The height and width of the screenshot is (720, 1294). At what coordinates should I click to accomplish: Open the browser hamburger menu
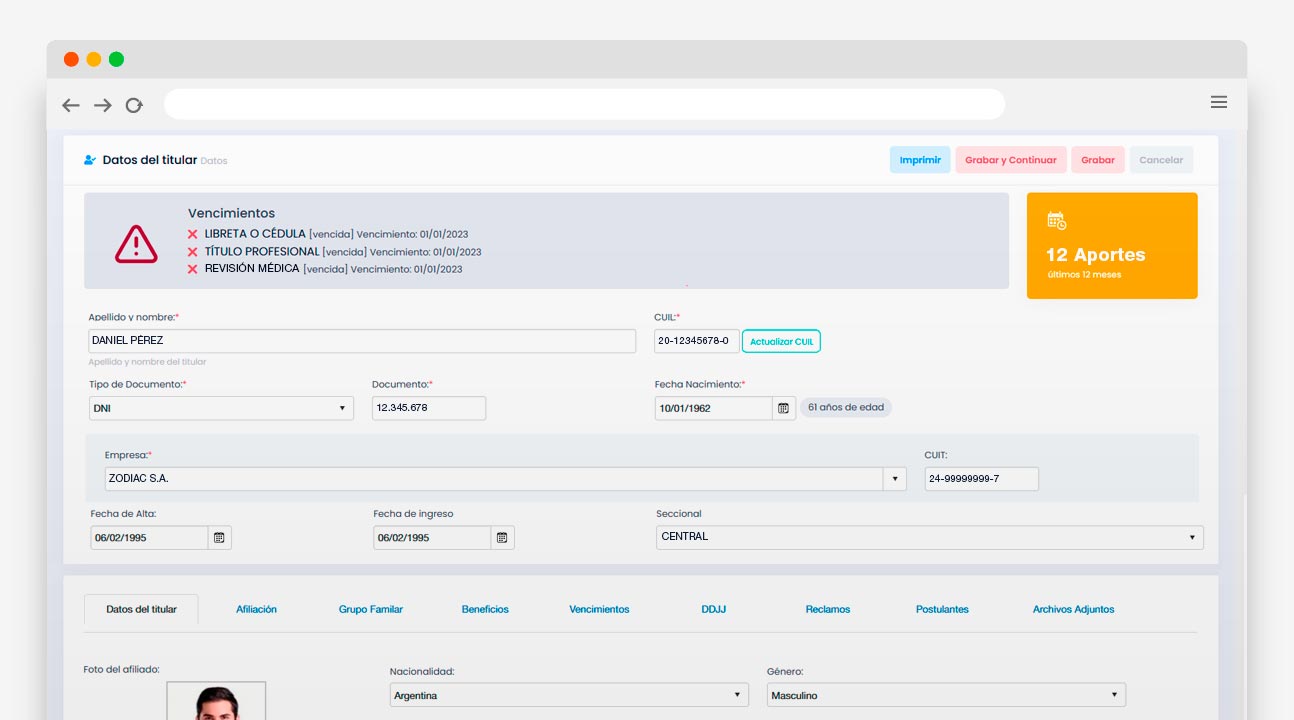(1219, 102)
